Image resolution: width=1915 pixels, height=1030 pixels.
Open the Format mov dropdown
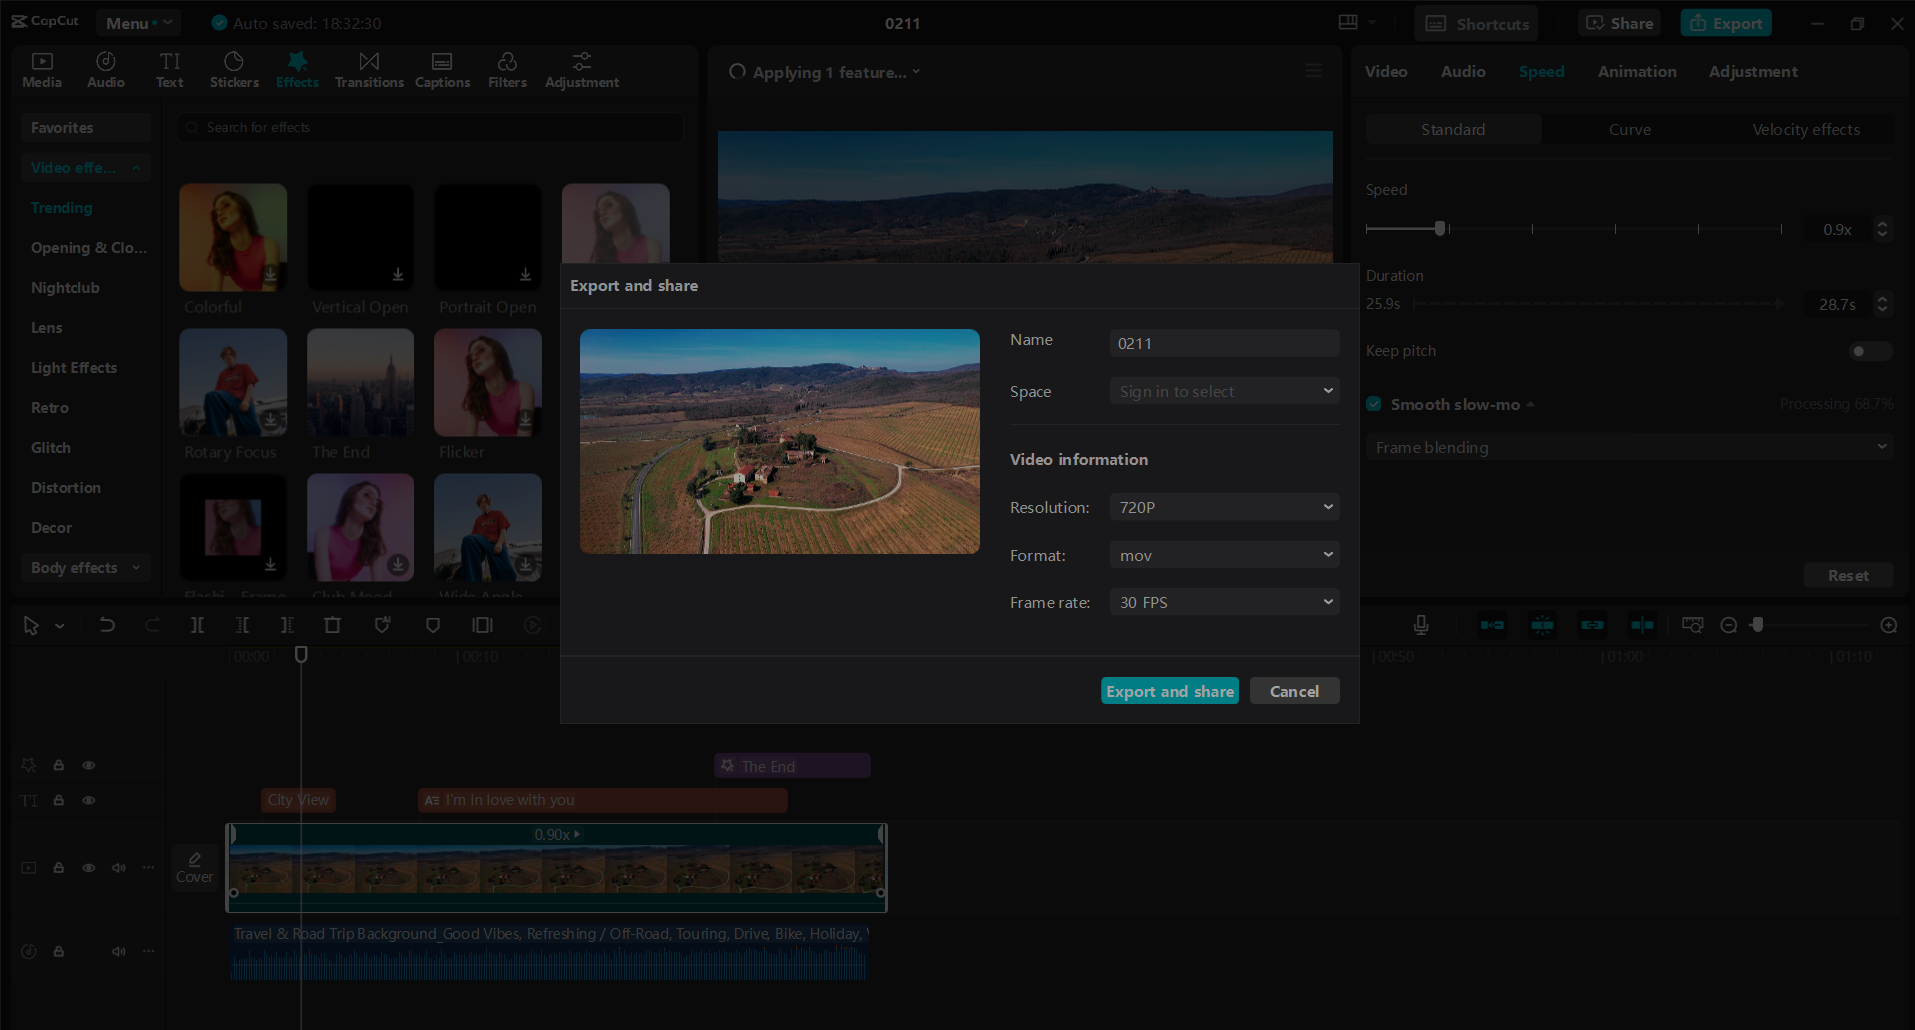tap(1224, 555)
